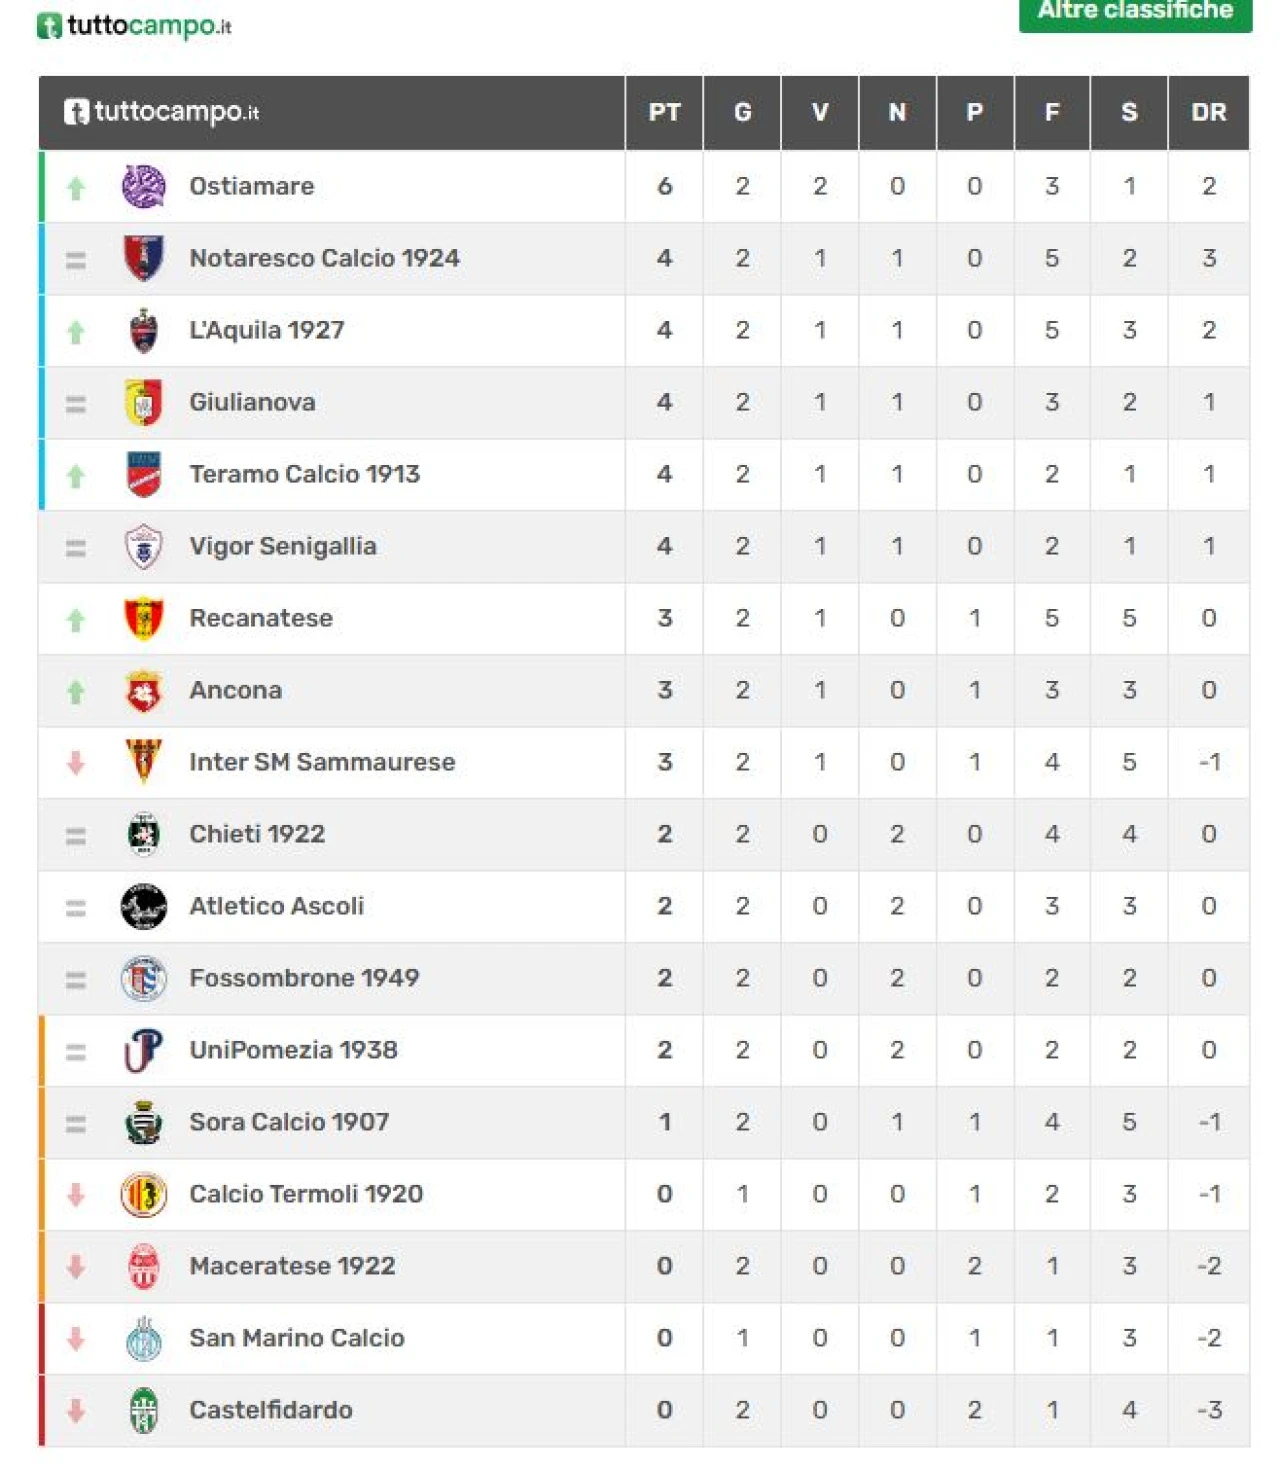
Task: Click the Atletico Ascoli round logo
Action: (143, 907)
